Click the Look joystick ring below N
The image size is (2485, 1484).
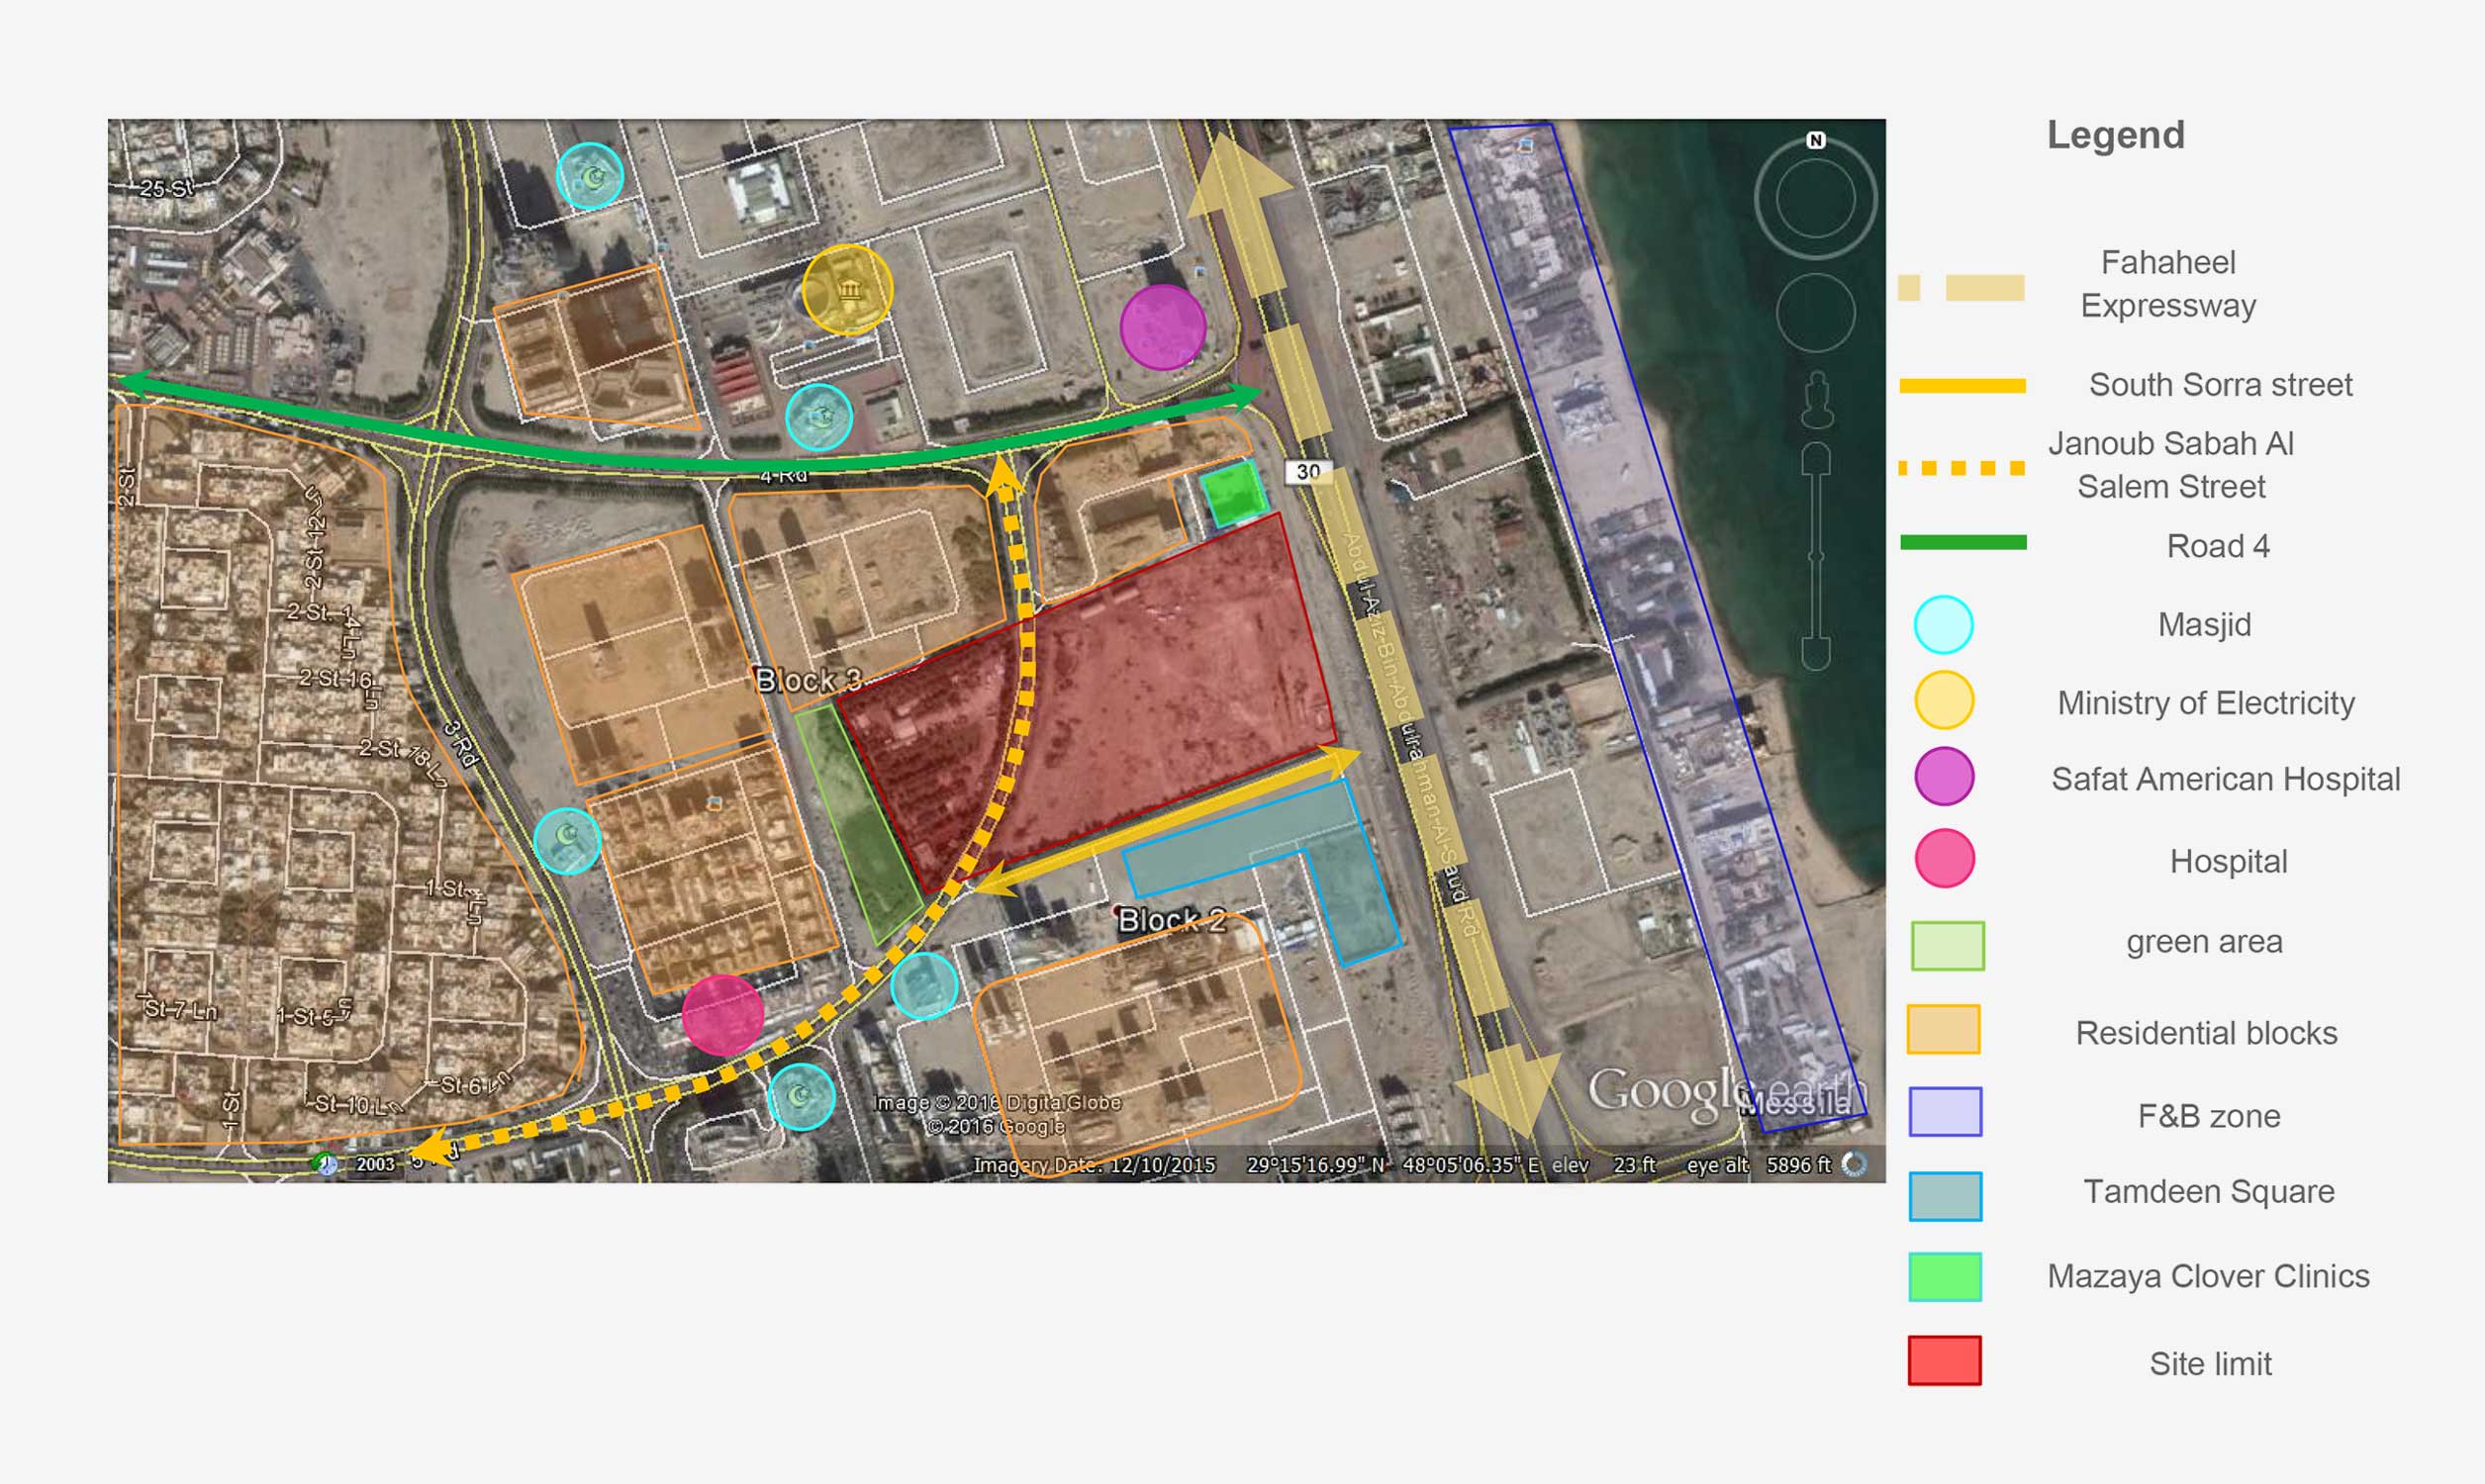(1816, 199)
